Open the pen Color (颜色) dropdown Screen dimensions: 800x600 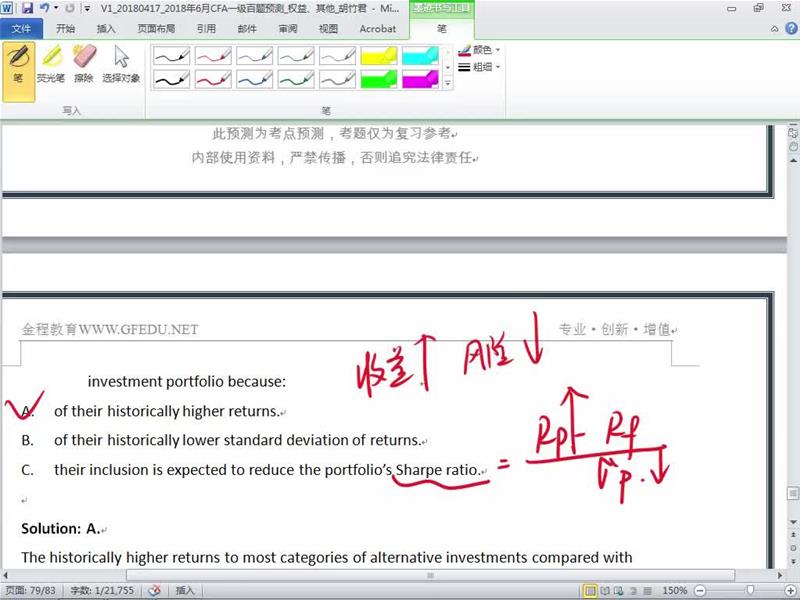pos(480,50)
